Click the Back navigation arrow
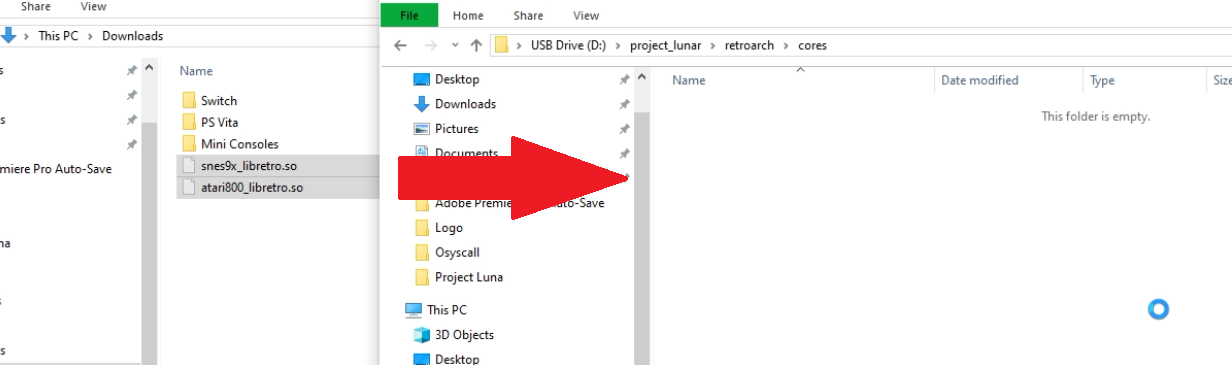 click(400, 45)
